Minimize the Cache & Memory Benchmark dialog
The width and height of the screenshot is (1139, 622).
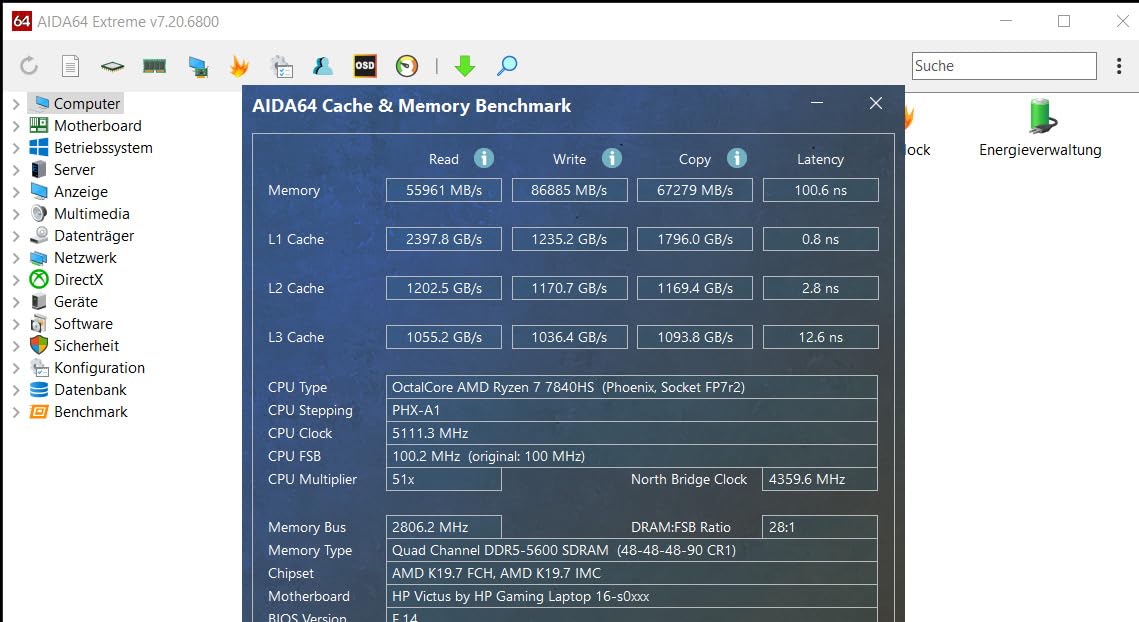pyautogui.click(x=817, y=103)
